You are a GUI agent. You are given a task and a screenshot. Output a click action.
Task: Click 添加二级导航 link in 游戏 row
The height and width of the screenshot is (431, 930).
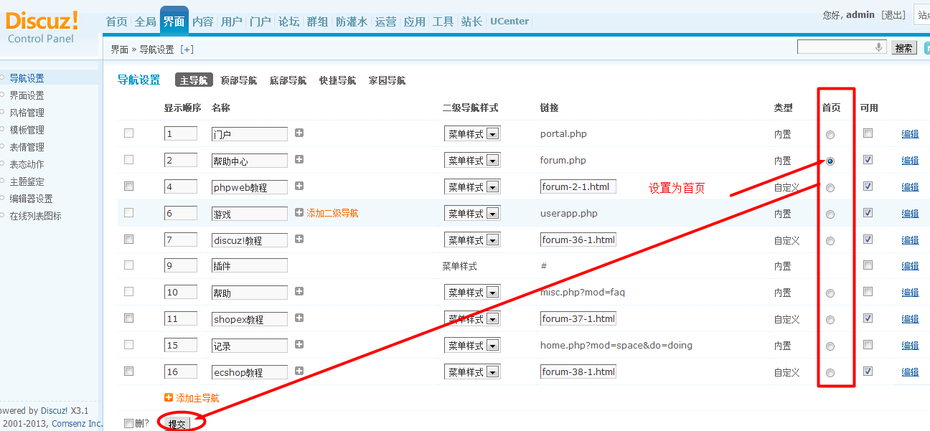[x=332, y=213]
